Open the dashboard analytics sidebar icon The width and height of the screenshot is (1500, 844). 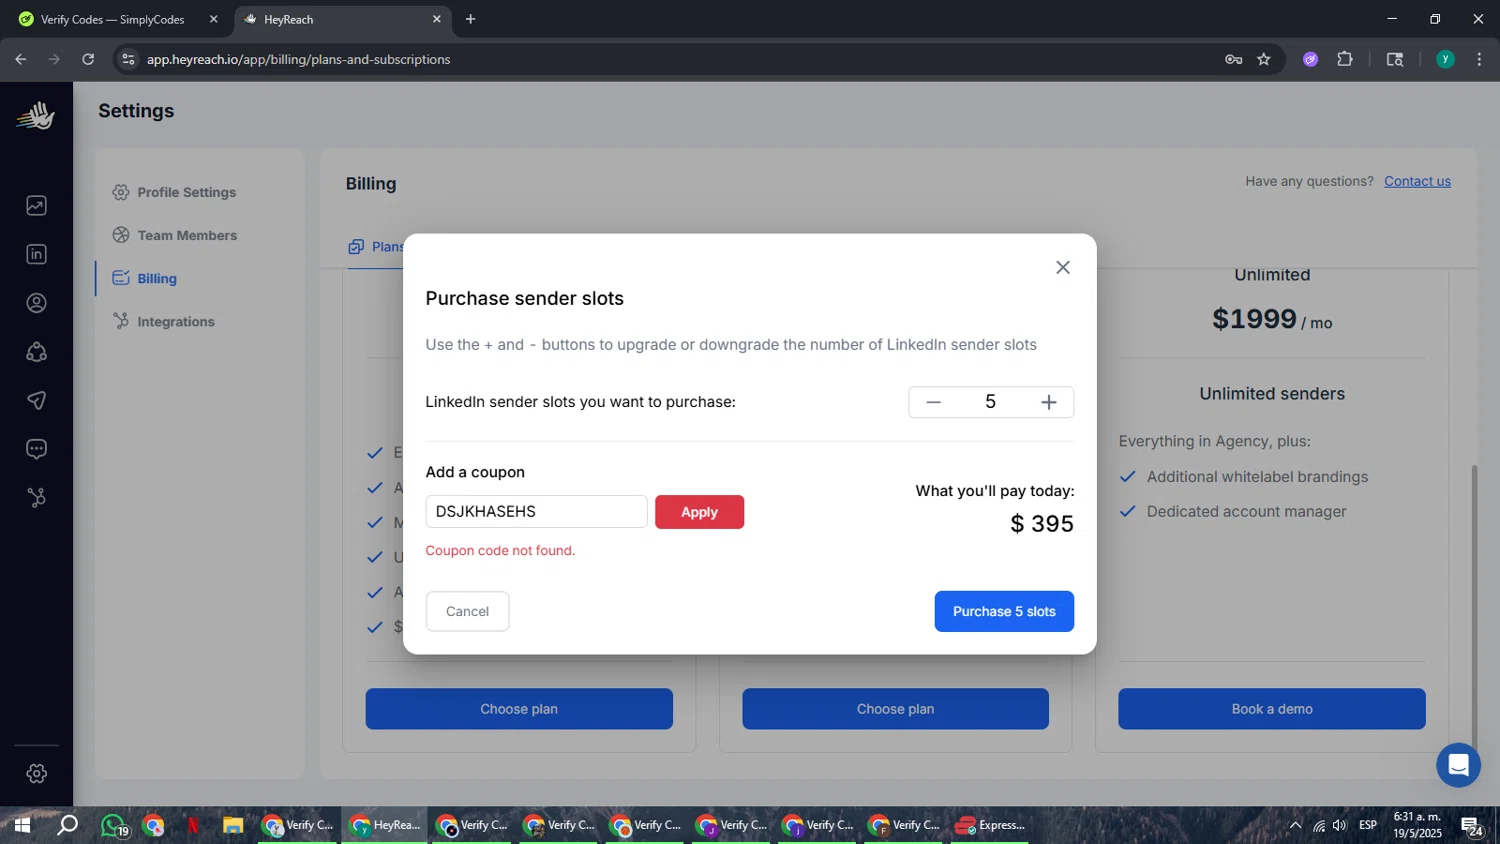36,206
